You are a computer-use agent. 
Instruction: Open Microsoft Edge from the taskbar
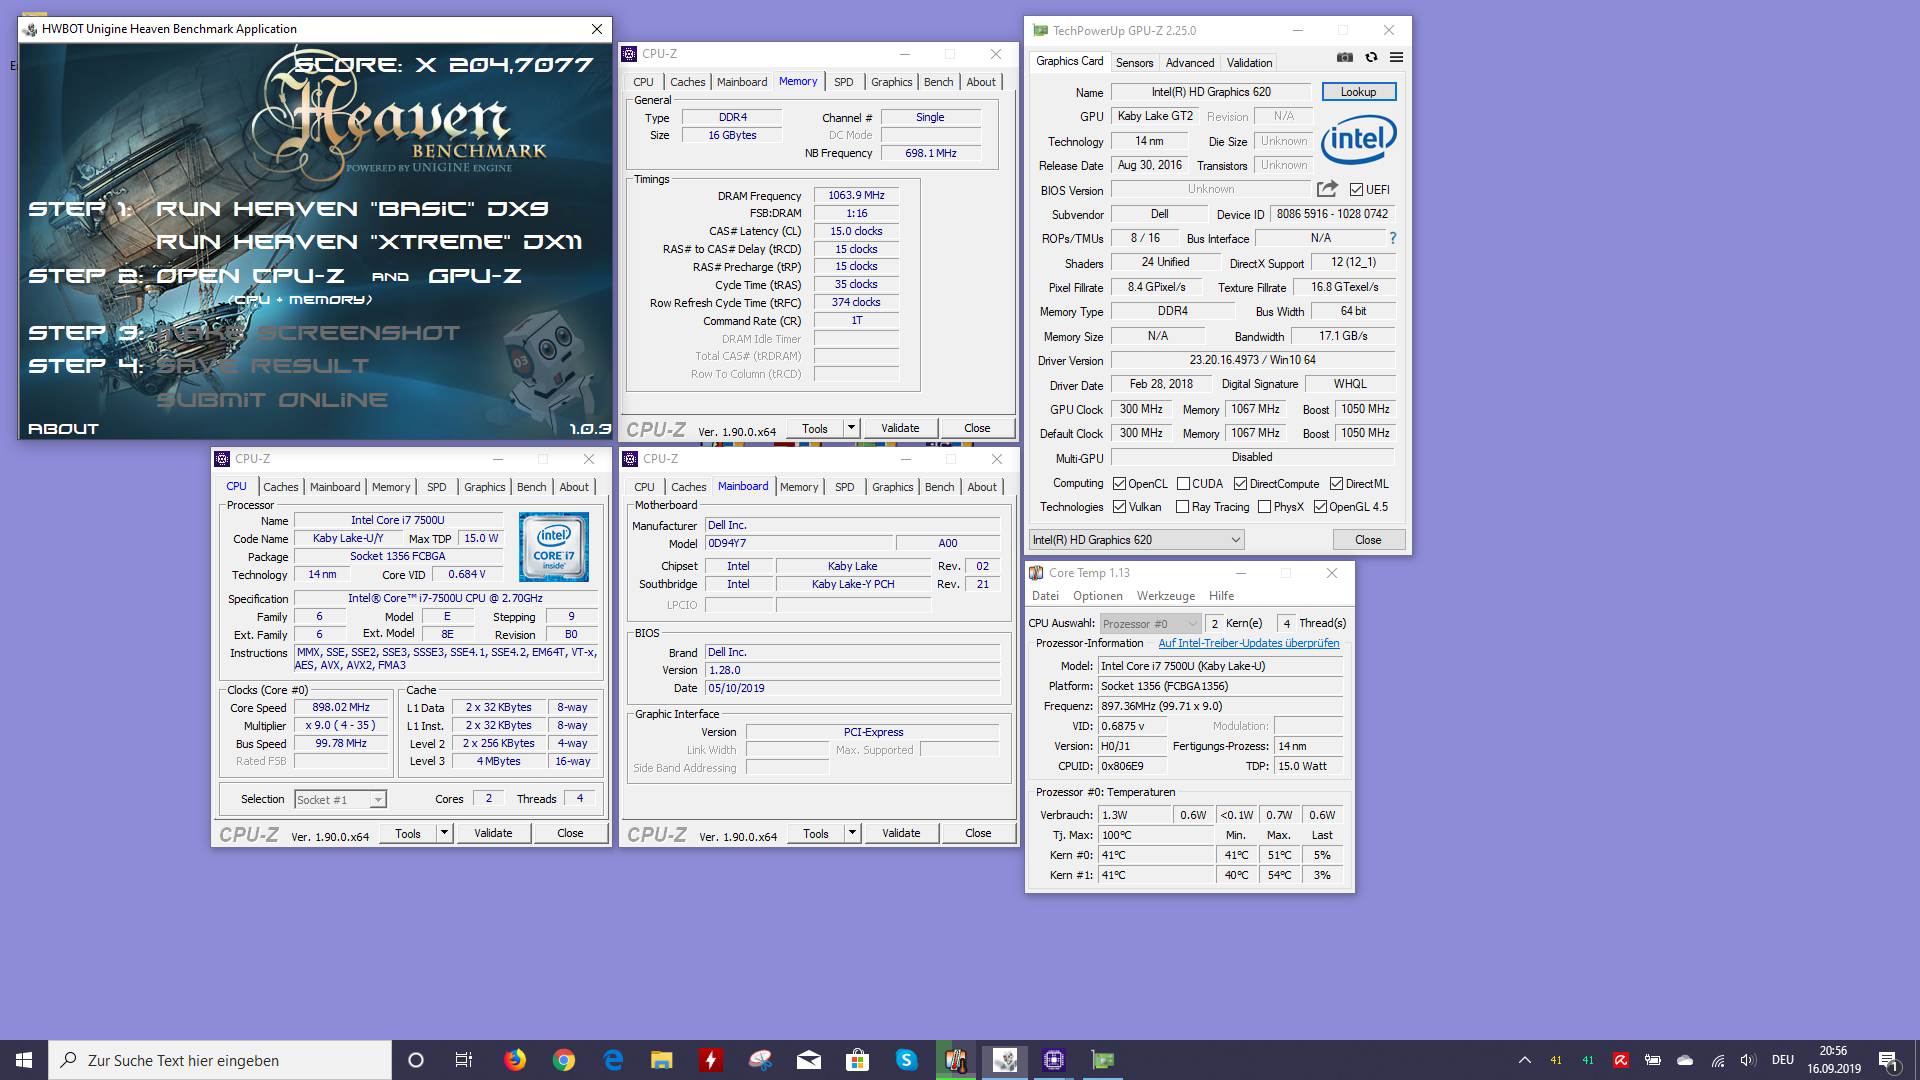[613, 1060]
